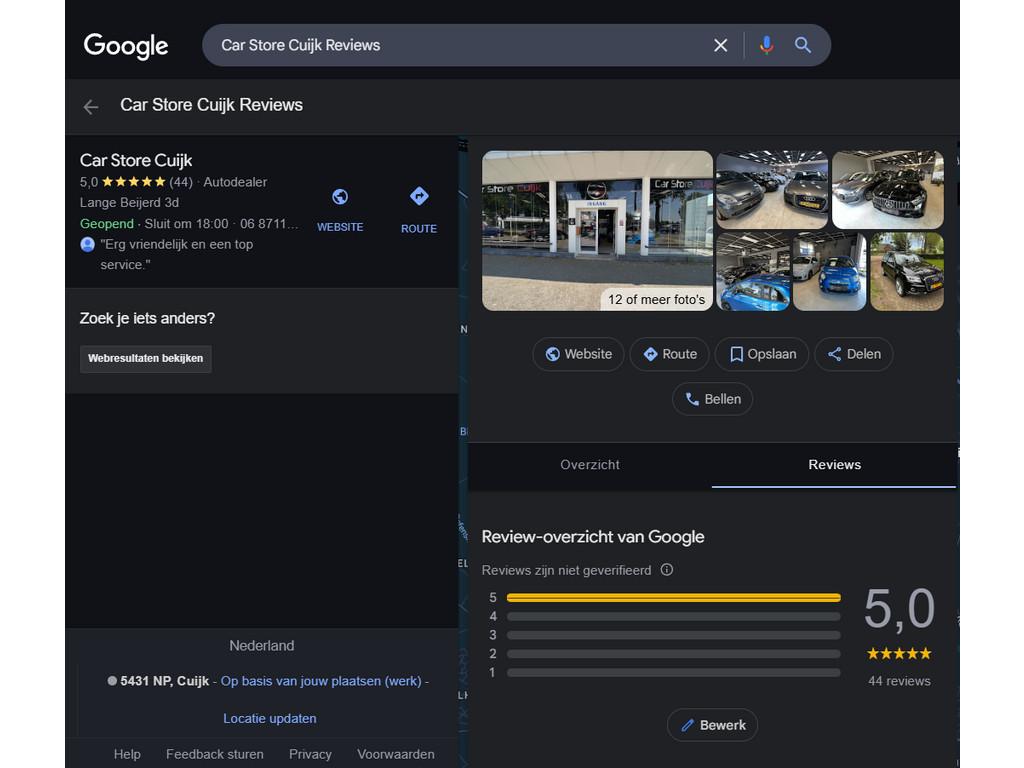
Task: Click the Google logo
Action: click(126, 46)
